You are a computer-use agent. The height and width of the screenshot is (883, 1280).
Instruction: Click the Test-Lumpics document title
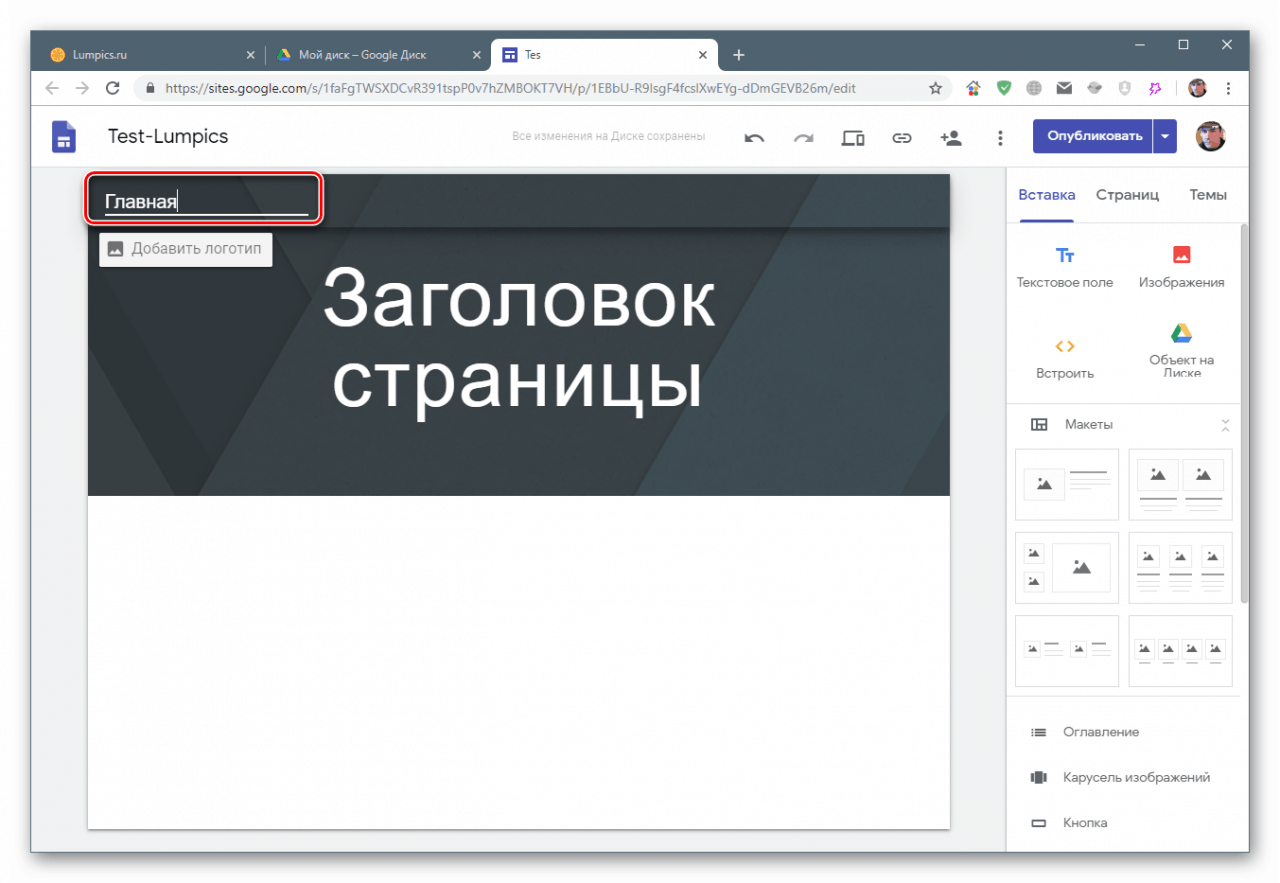168,136
